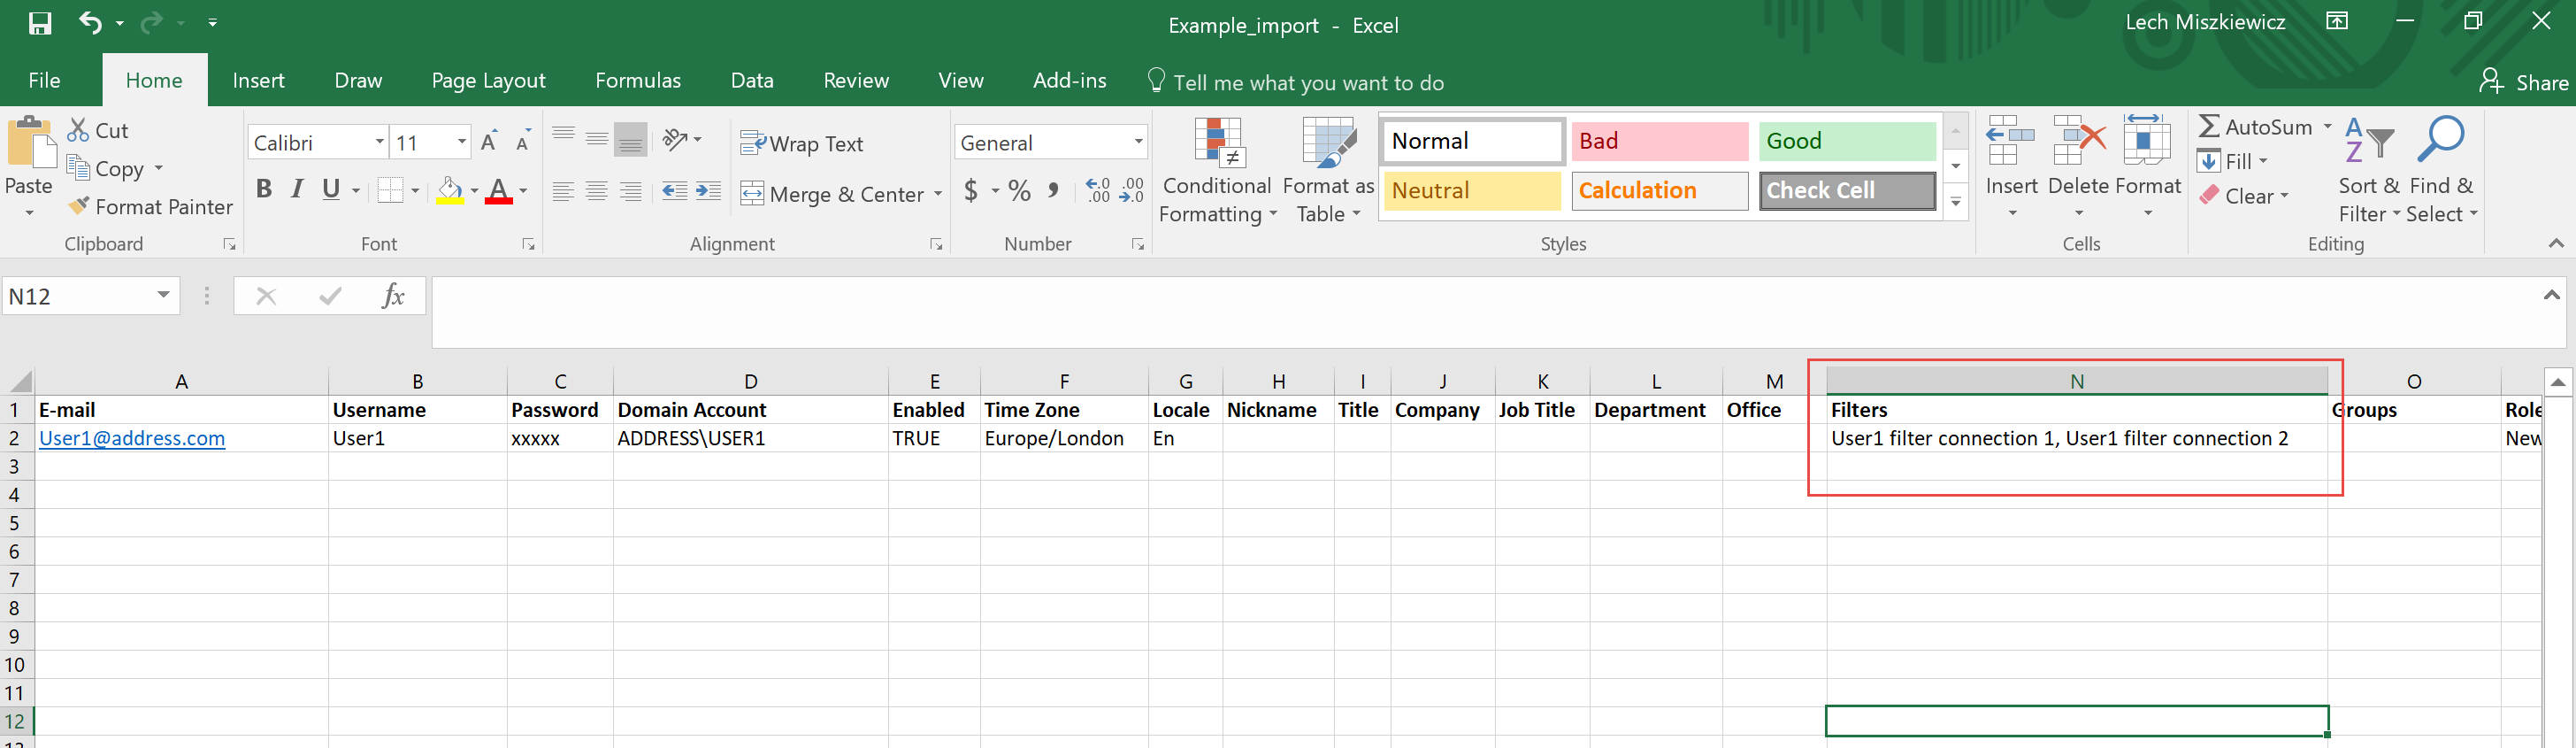Open the font color dropdown arrow
2576x748 pixels.
523,191
